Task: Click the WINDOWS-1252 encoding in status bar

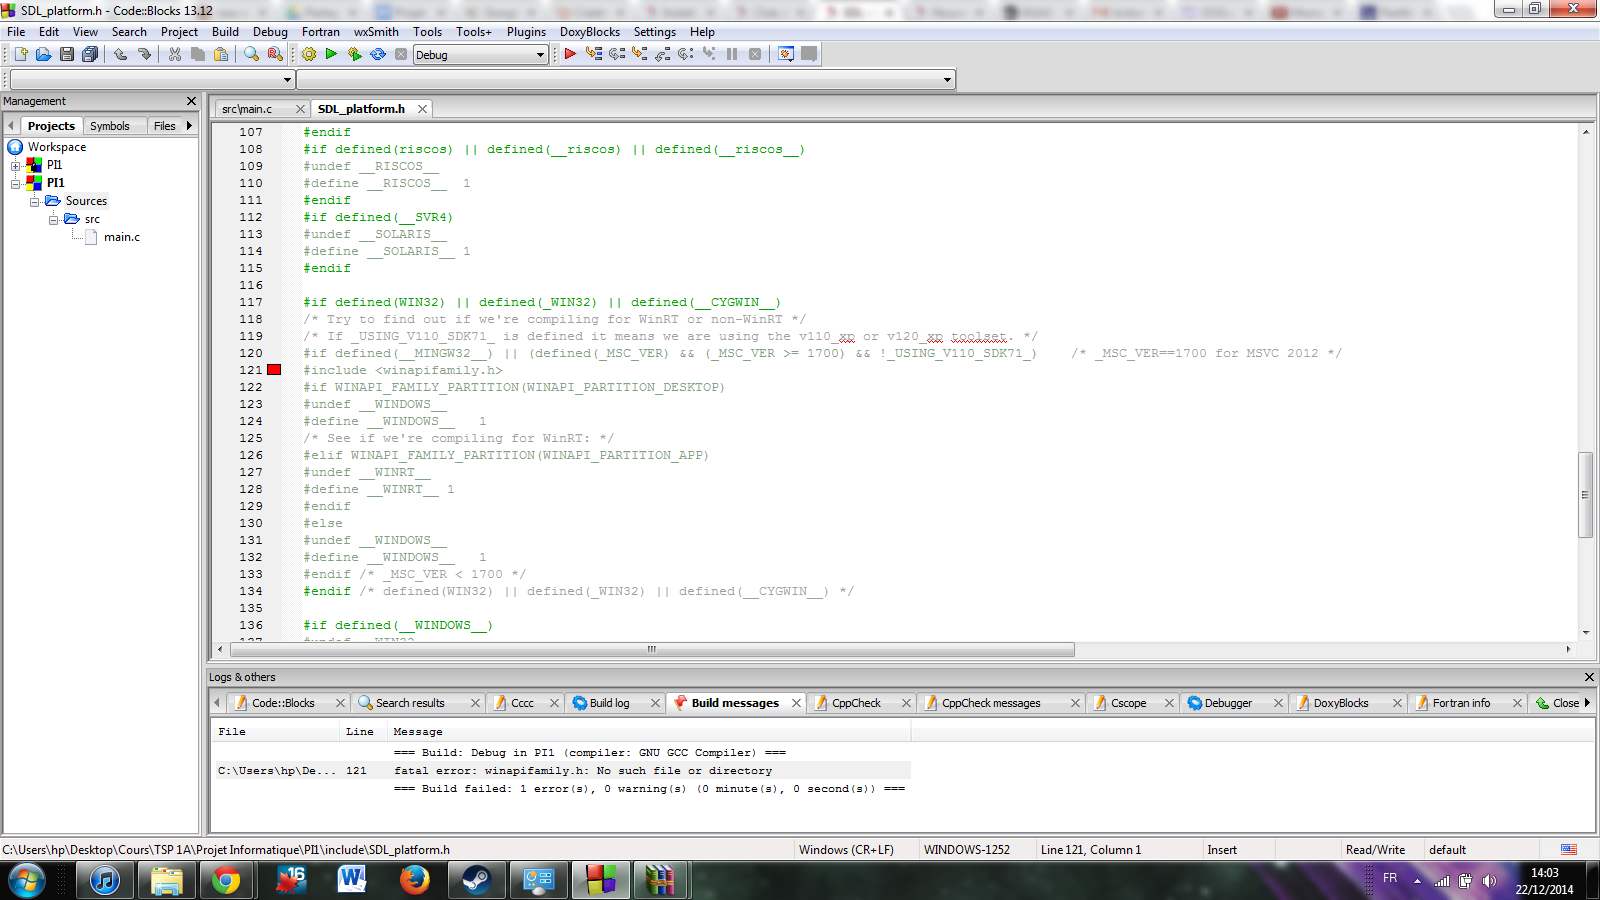Action: point(966,850)
